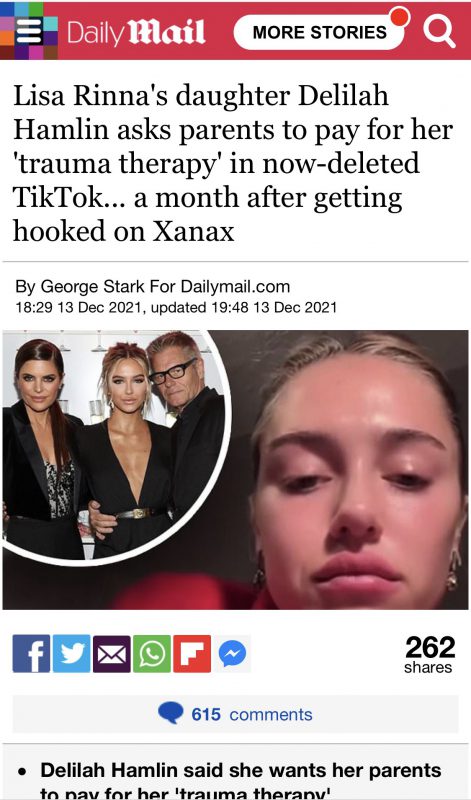Share article on Twitter
Image resolution: width=471 pixels, height=800 pixels.
(x=72, y=654)
